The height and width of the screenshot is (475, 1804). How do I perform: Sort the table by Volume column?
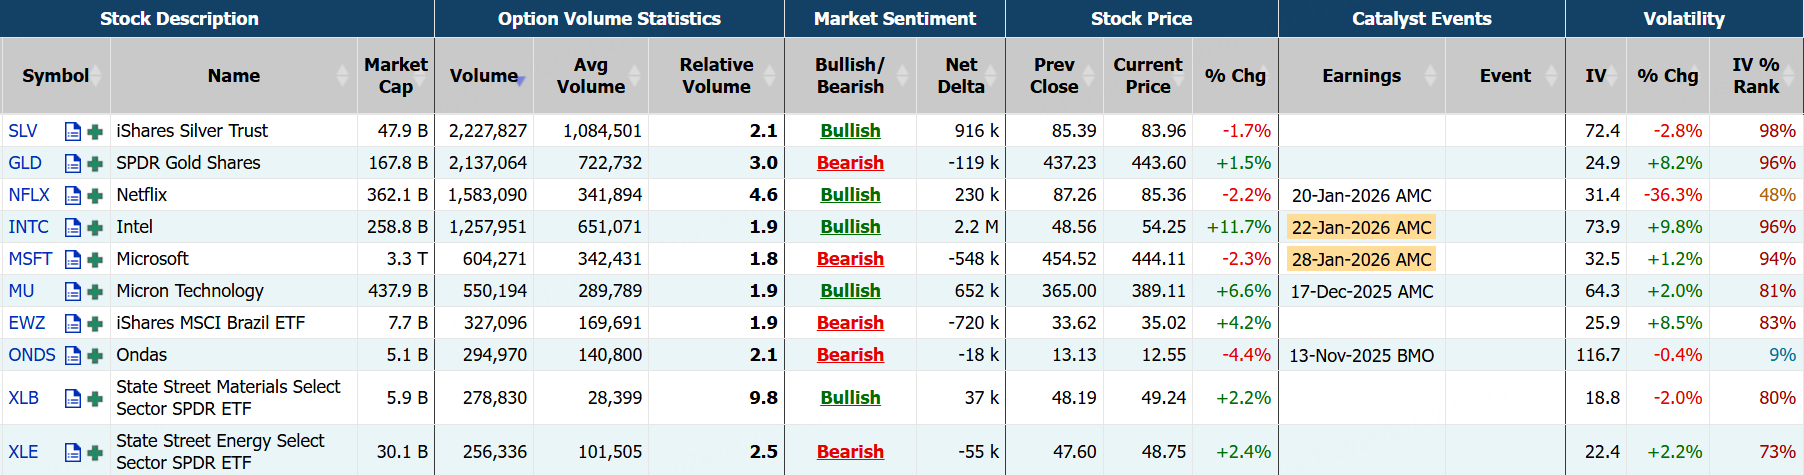(484, 76)
